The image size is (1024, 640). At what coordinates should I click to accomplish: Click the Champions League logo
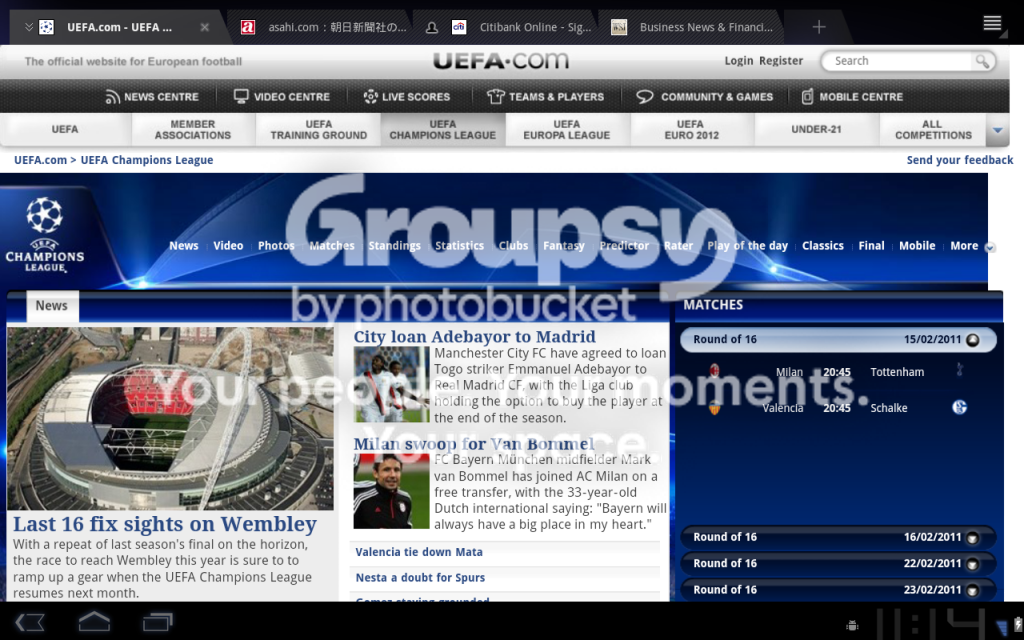pos(44,234)
